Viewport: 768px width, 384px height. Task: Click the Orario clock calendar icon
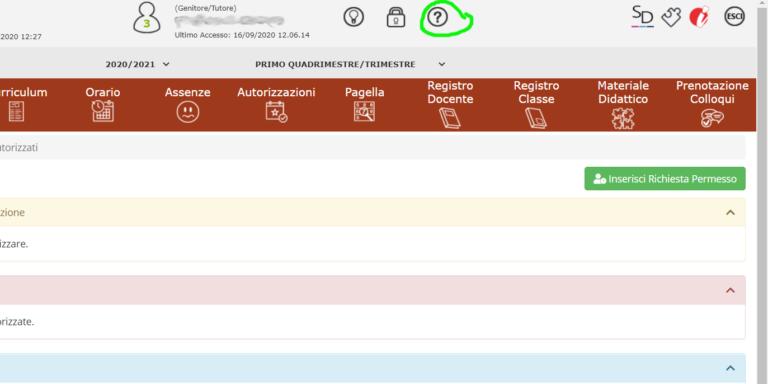click(103, 111)
